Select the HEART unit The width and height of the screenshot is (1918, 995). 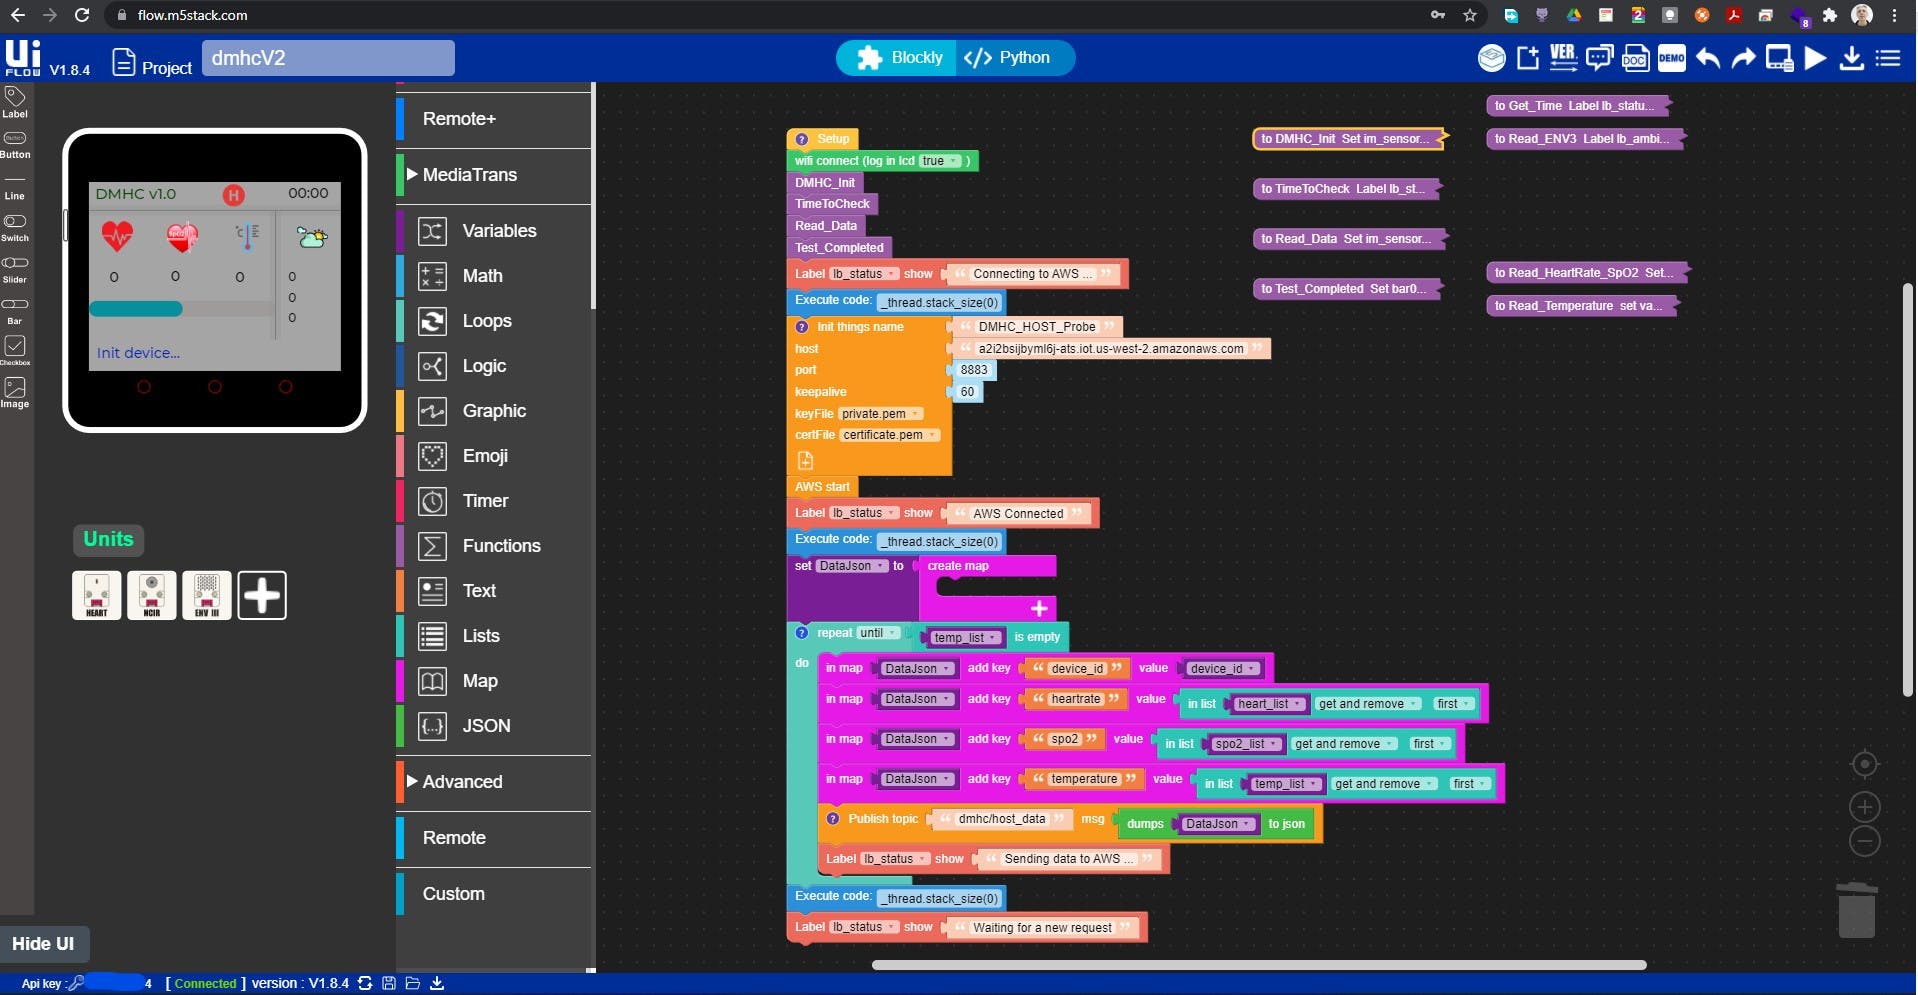point(97,595)
